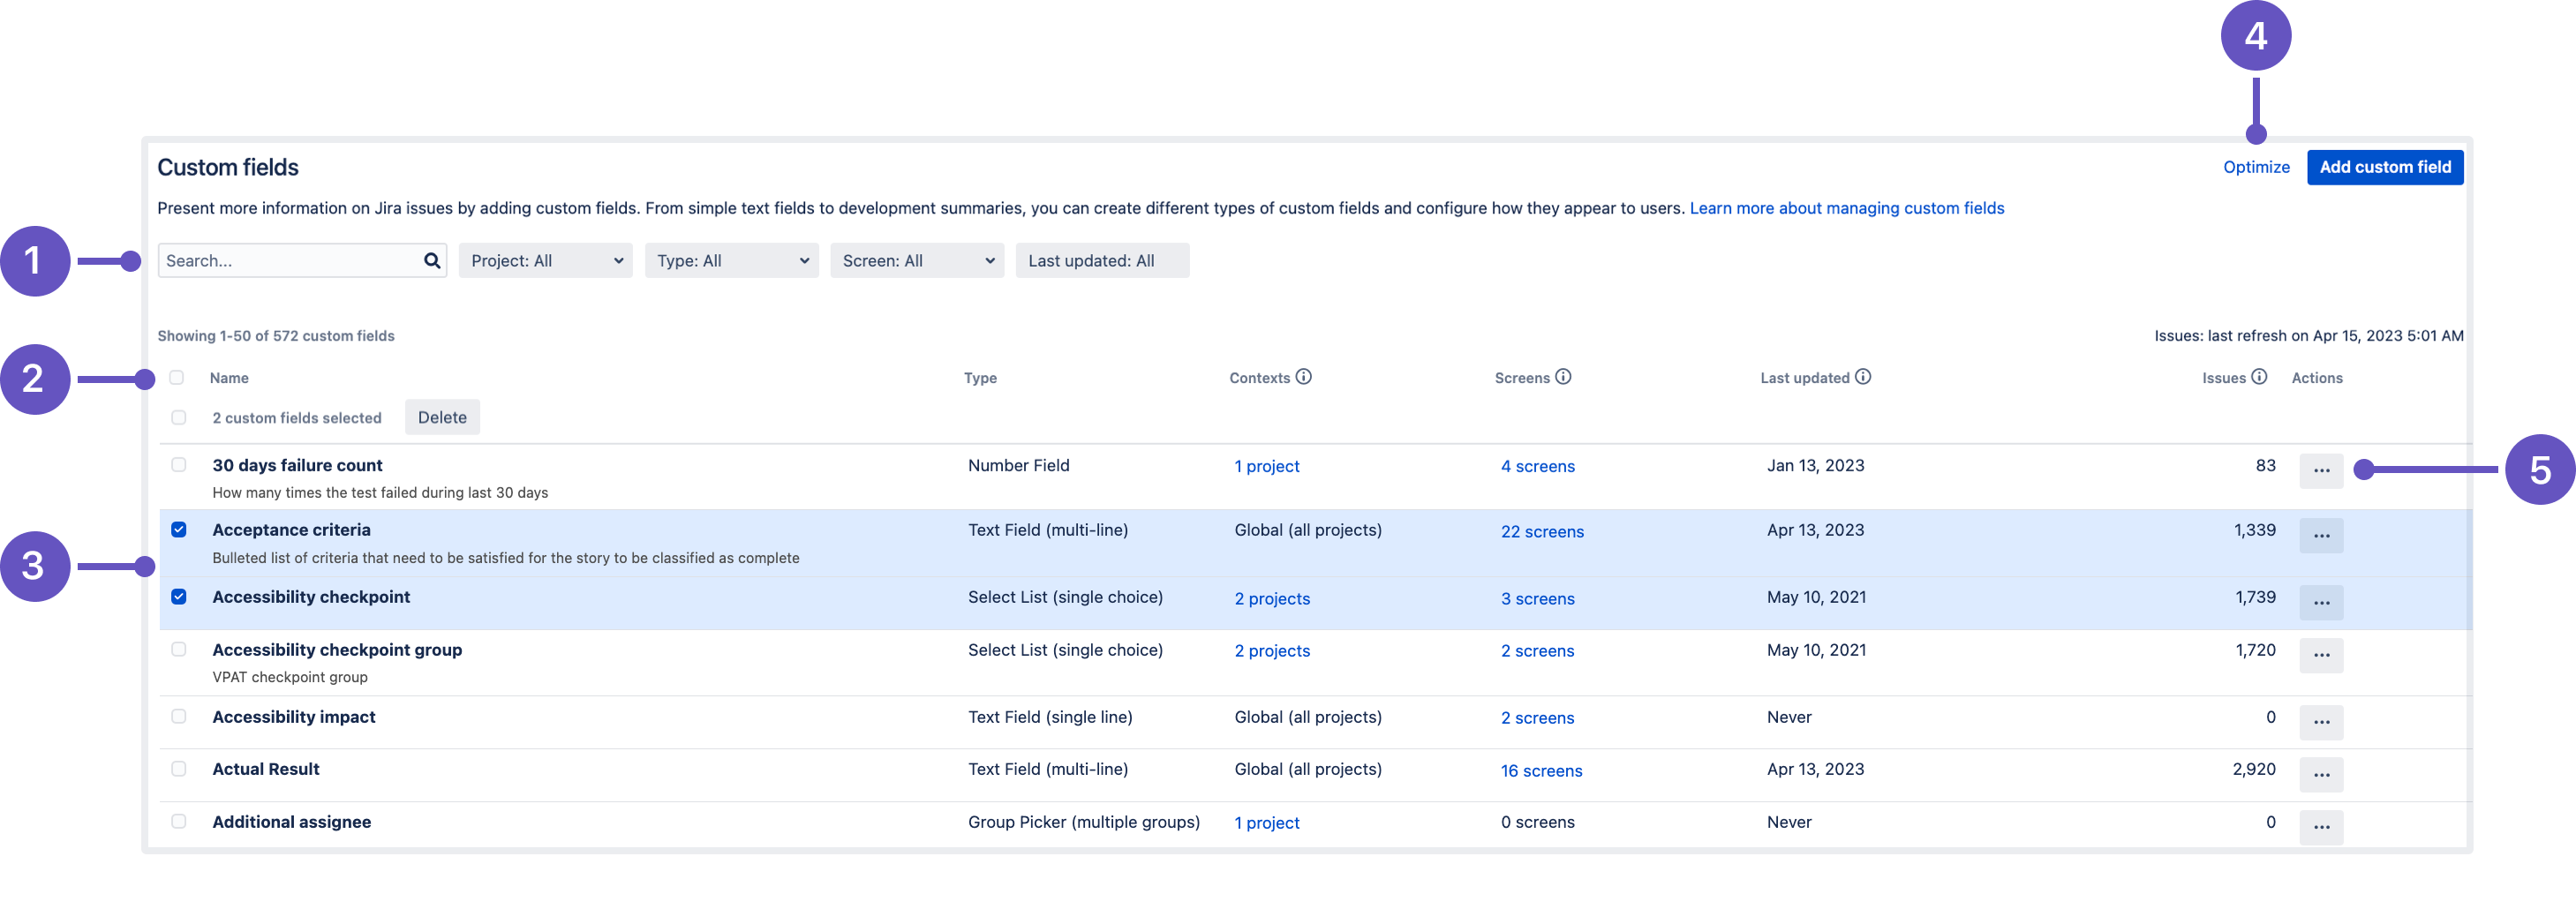The image size is (2576, 909).
Task: Toggle select-all checkbox beside Name header
Action: click(177, 378)
